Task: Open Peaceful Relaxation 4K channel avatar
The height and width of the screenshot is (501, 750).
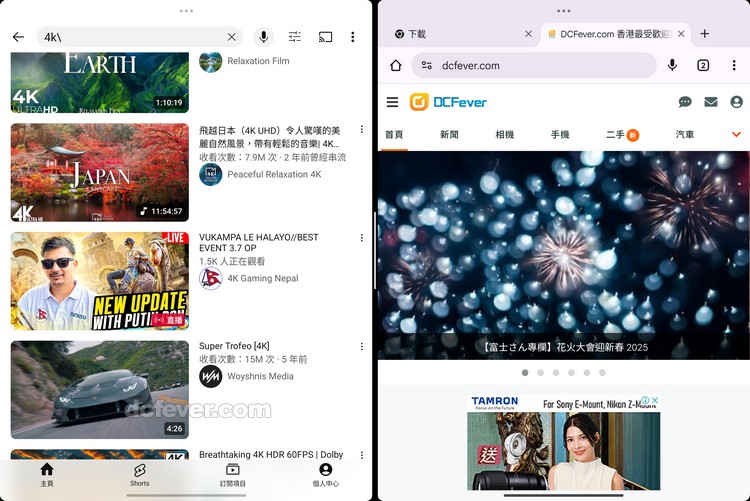Action: tap(210, 174)
